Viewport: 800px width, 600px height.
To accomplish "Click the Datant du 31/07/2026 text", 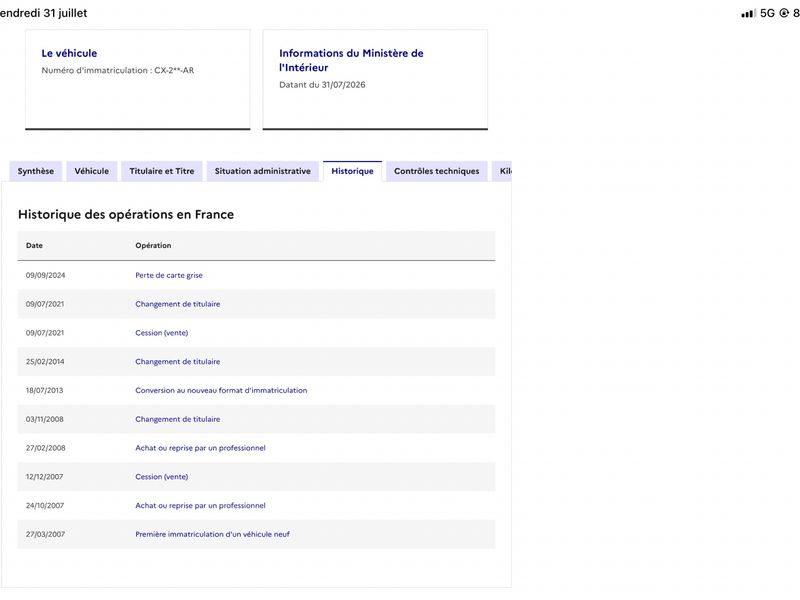I will click(322, 85).
